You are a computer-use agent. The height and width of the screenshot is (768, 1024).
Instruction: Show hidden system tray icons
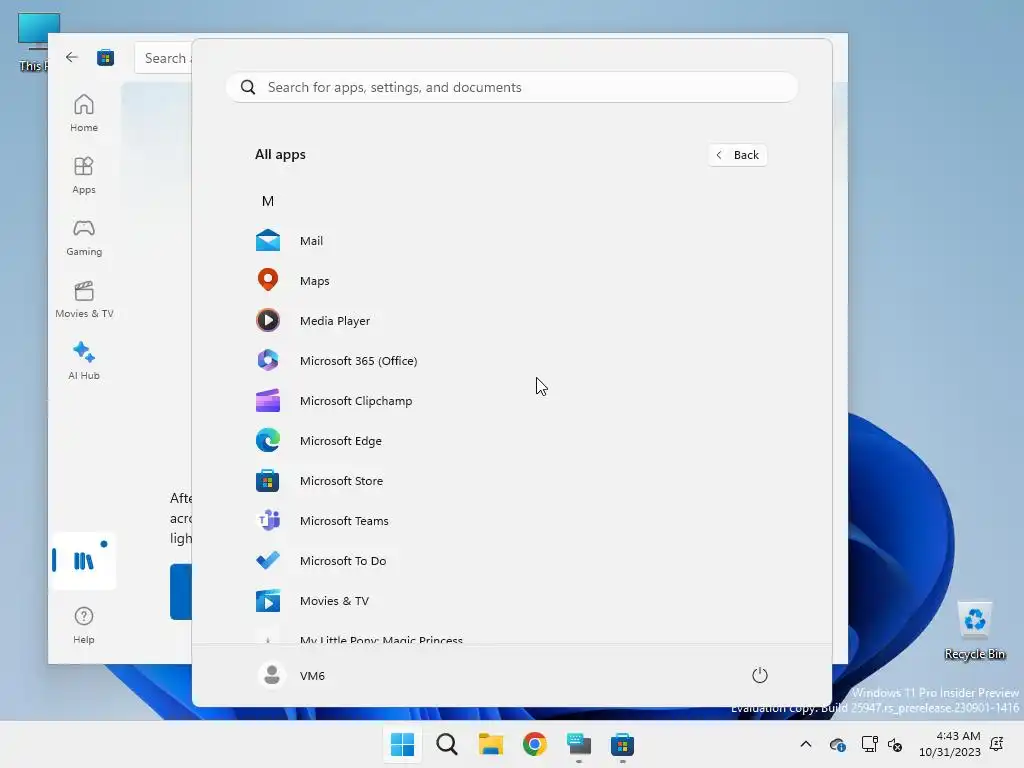click(x=806, y=744)
